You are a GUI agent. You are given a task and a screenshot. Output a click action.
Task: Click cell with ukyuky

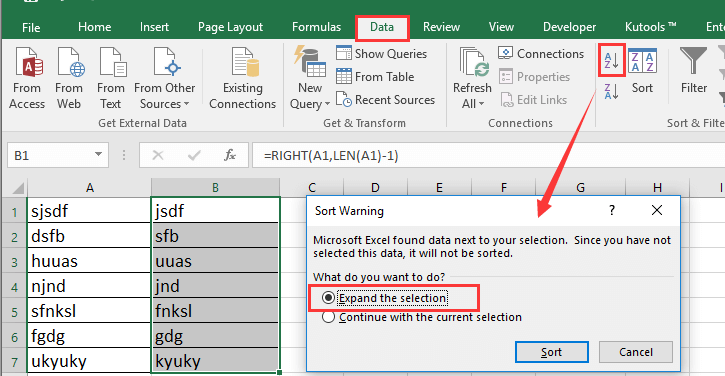click(x=89, y=360)
